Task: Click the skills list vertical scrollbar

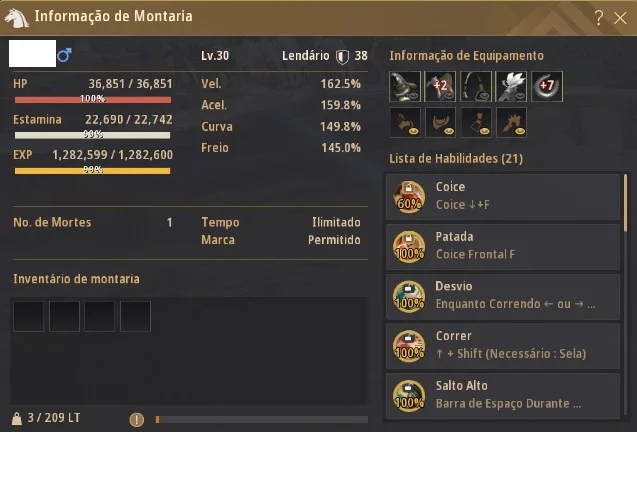Action: (625, 203)
